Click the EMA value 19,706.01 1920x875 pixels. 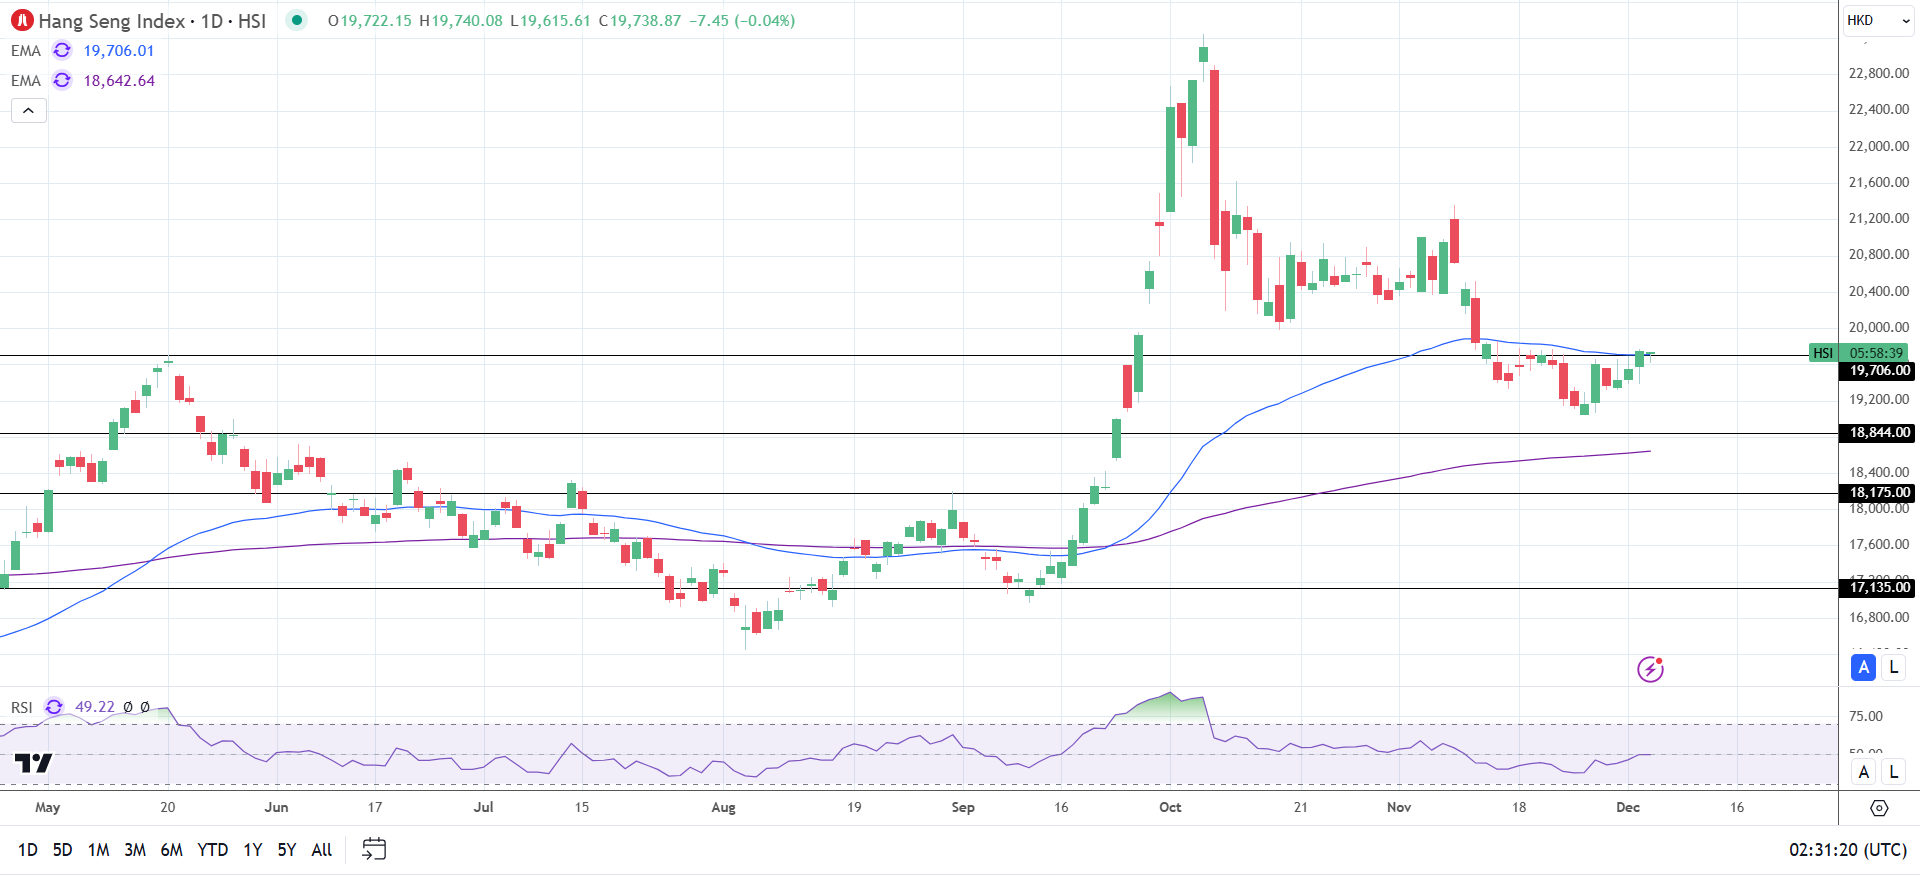(119, 51)
